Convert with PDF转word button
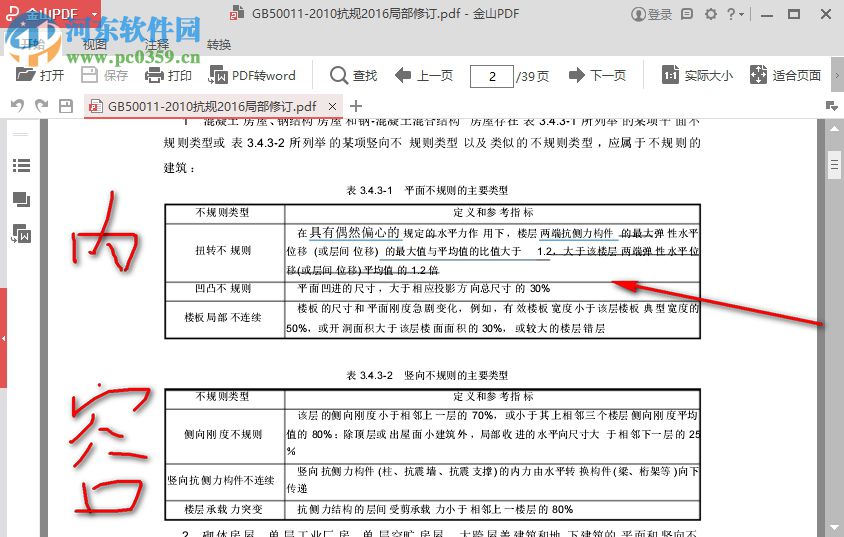 [x=252, y=75]
